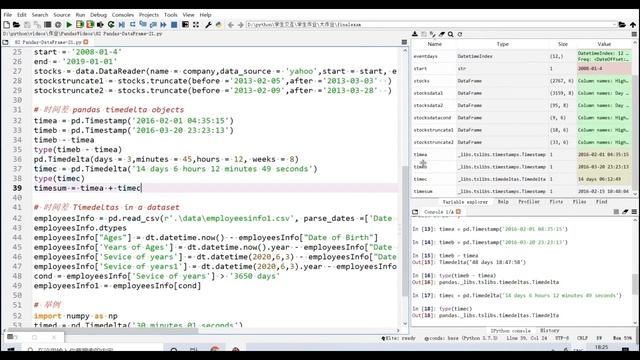The width and height of the screenshot is (640, 360).
Task: Open PYTHONPATH manager icon
Action: [x=219, y=25]
